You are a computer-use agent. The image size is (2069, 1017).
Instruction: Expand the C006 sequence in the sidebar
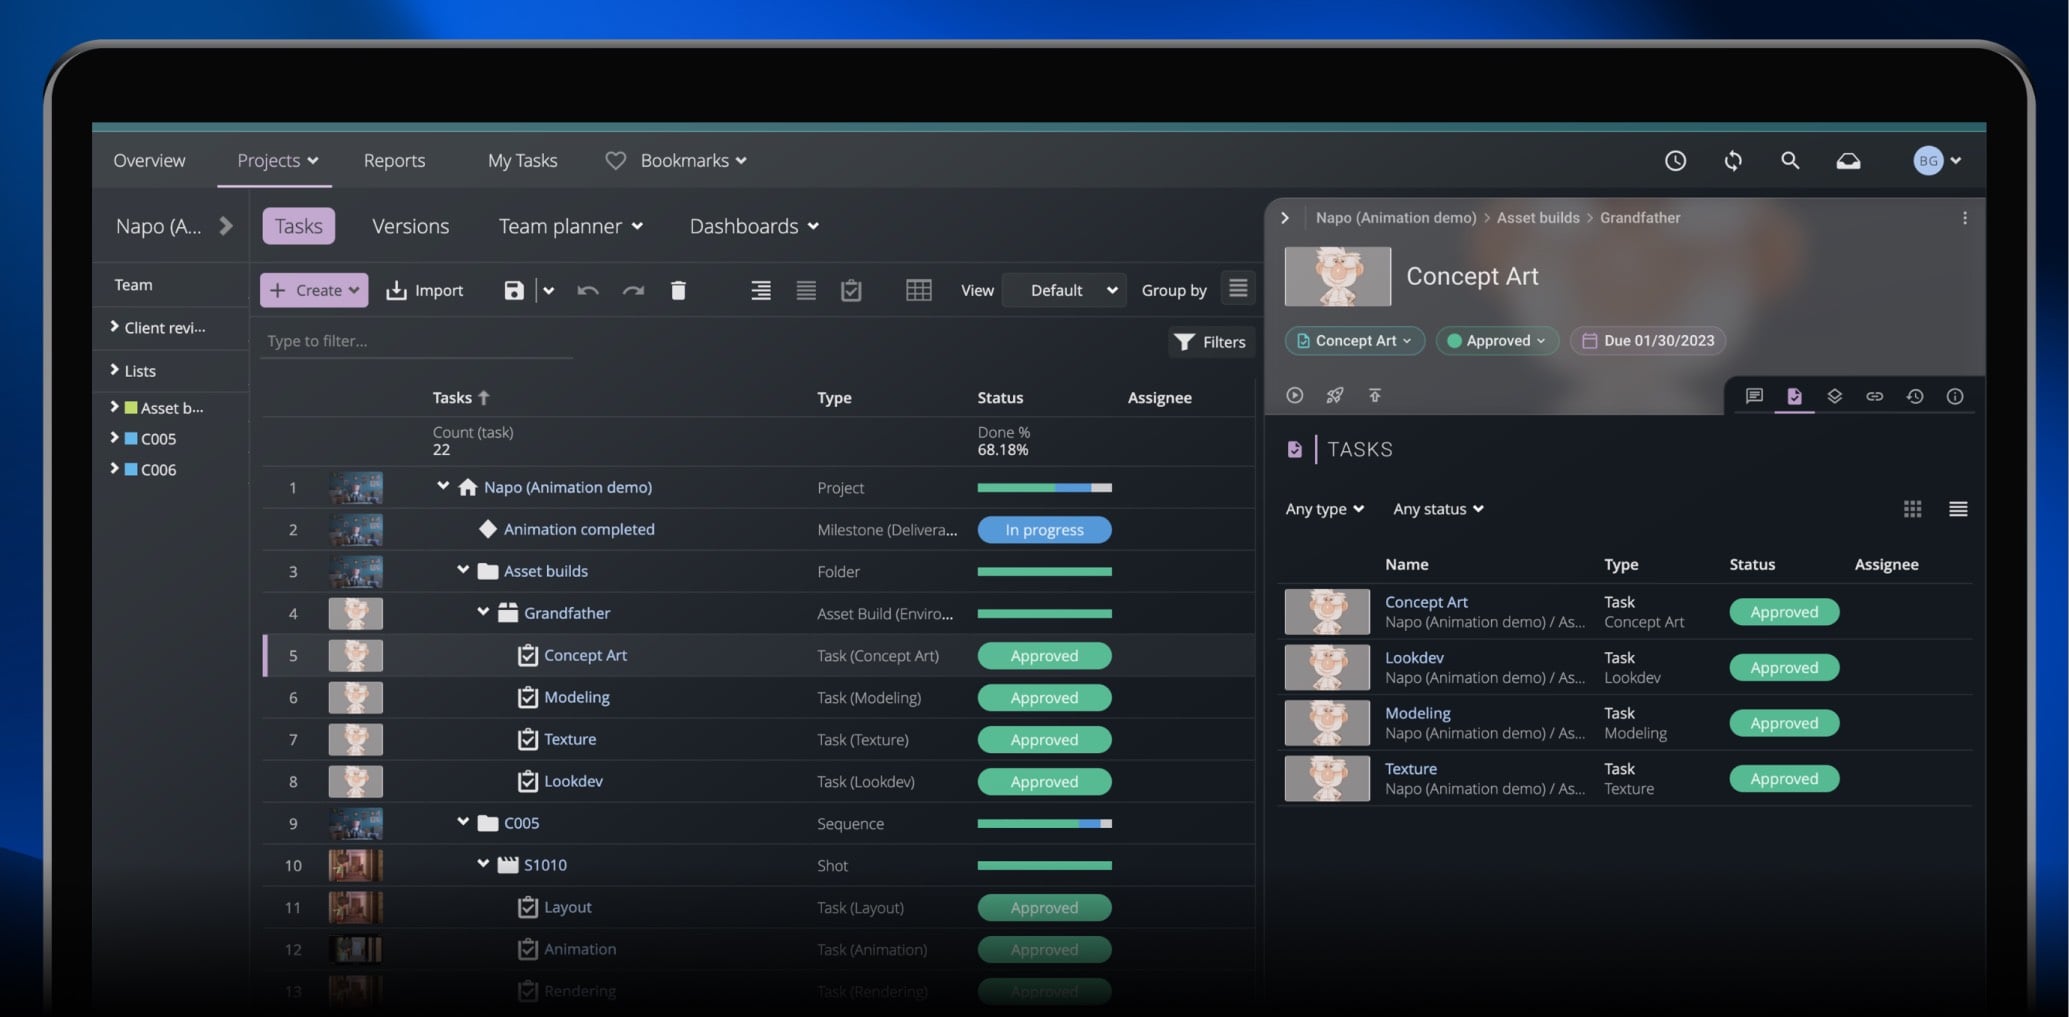tap(113, 469)
